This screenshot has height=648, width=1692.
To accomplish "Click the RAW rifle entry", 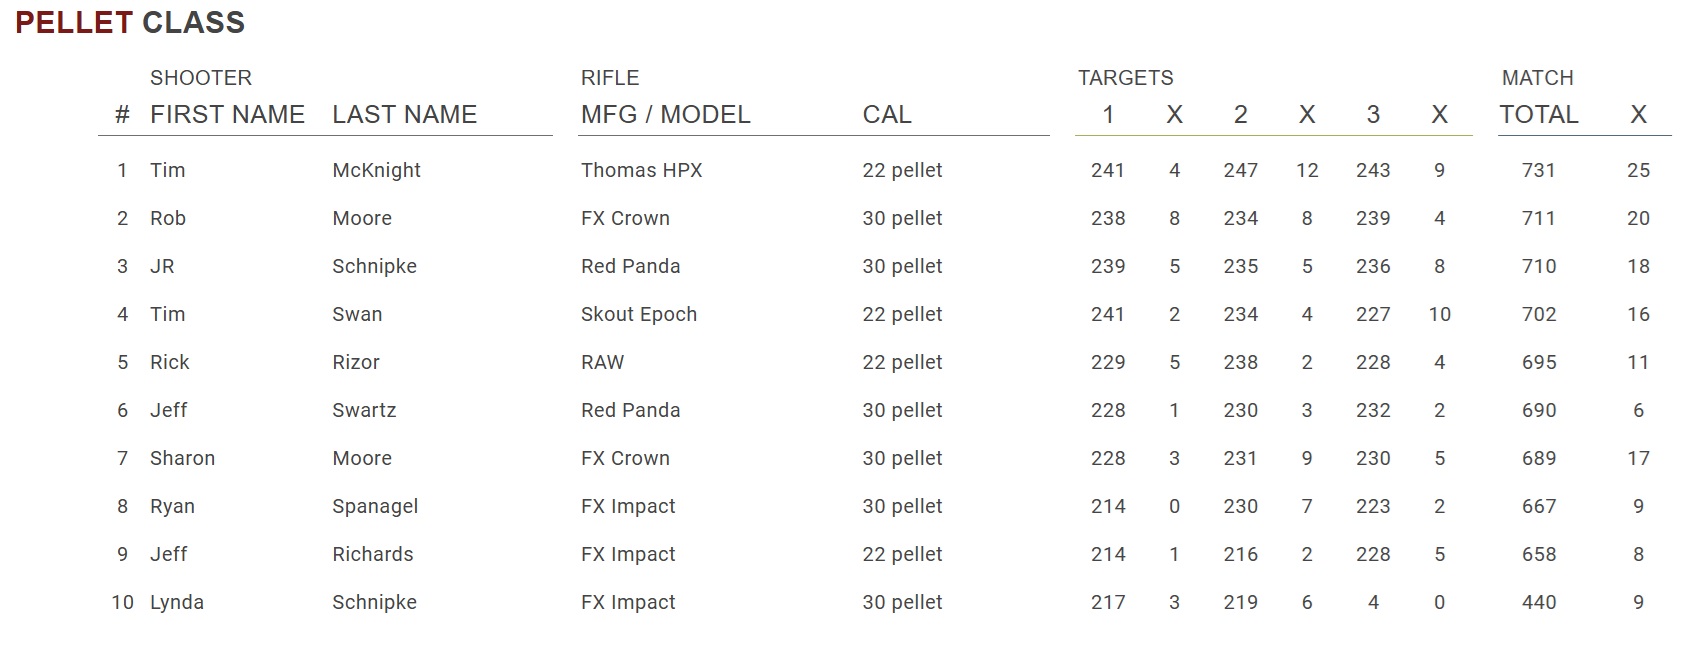I will [602, 362].
